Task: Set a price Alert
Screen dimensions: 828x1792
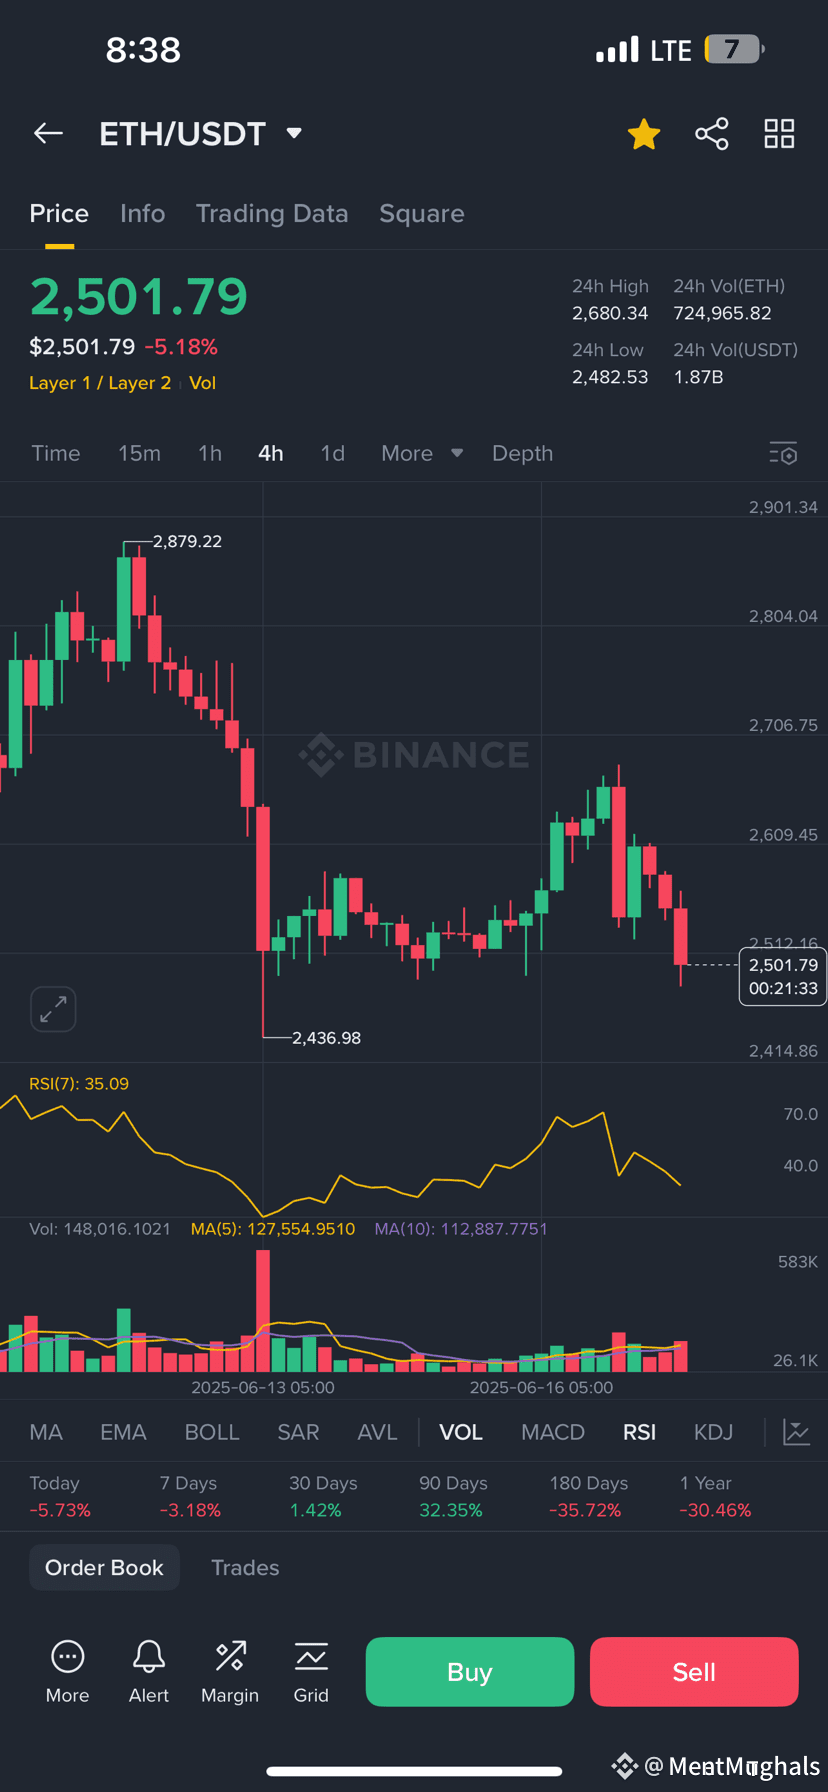Action: (149, 1672)
